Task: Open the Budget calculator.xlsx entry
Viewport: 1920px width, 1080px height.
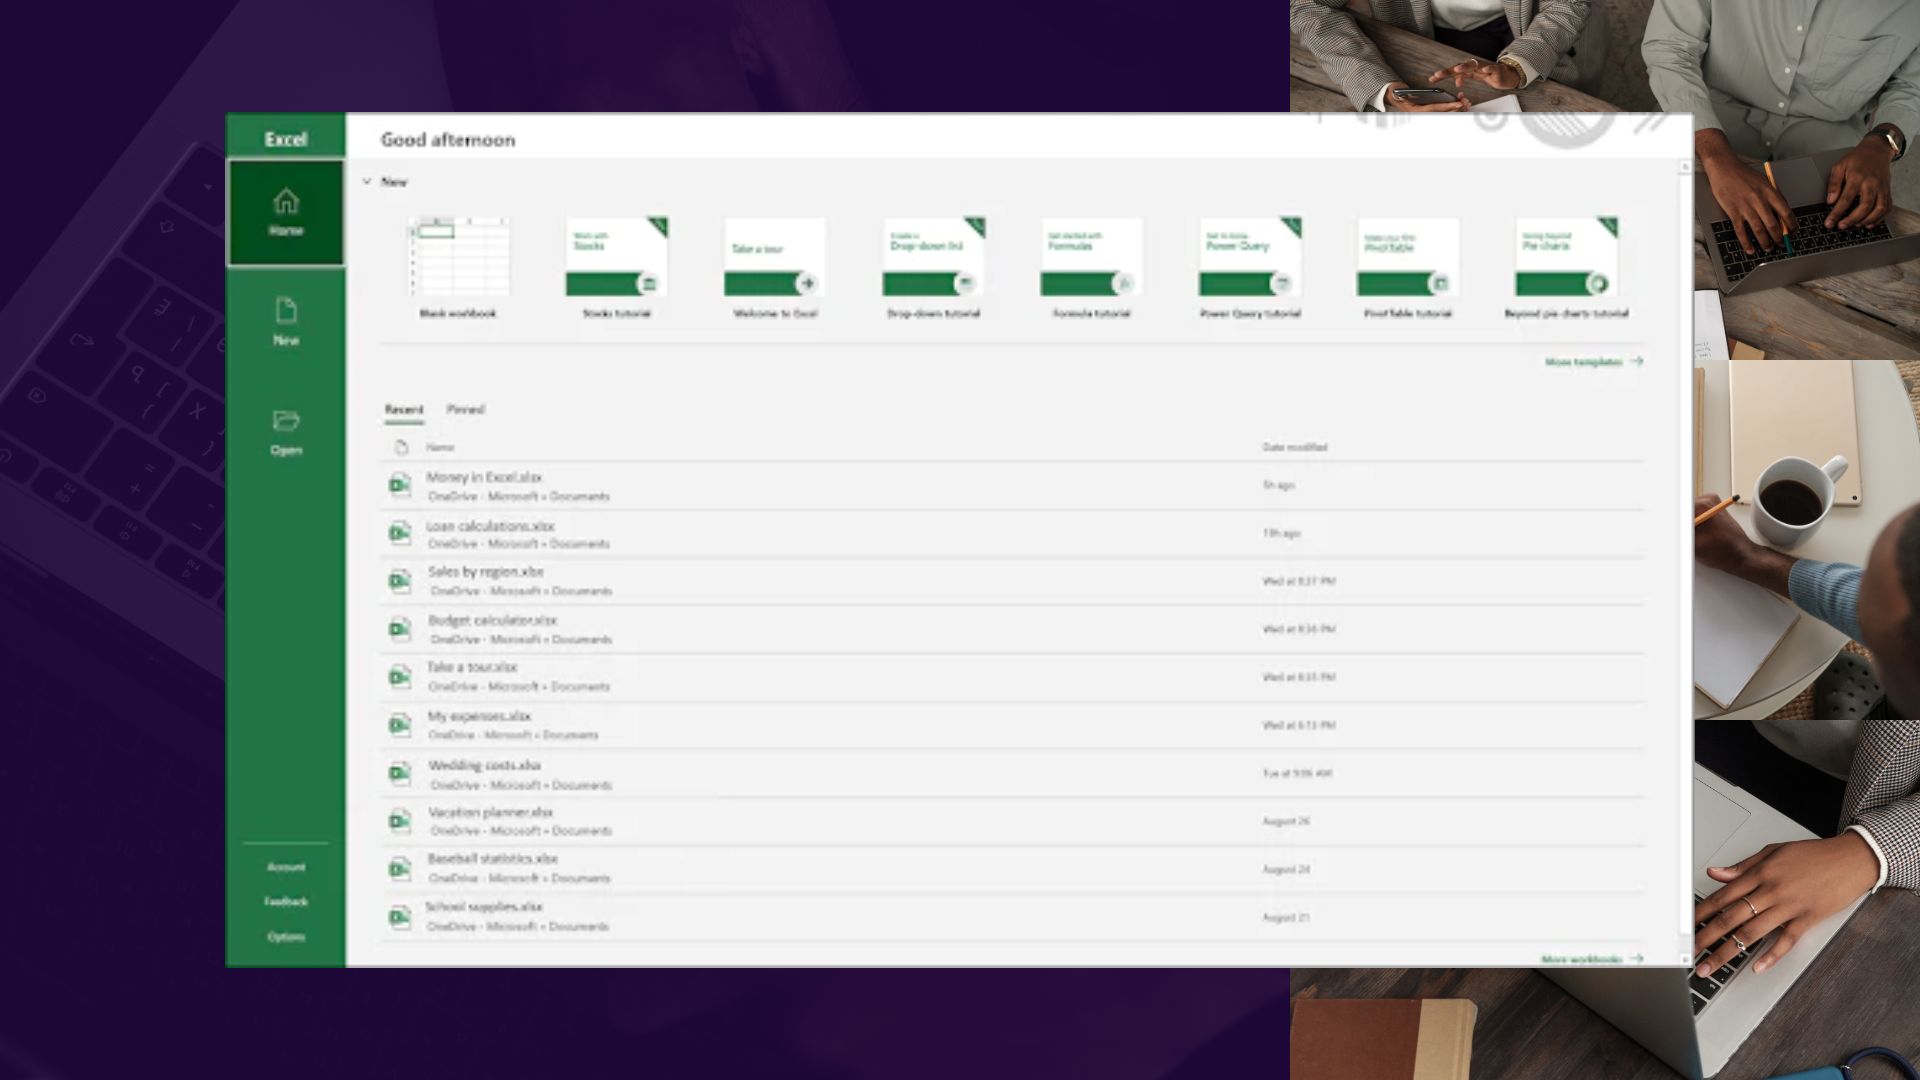Action: (x=1011, y=629)
